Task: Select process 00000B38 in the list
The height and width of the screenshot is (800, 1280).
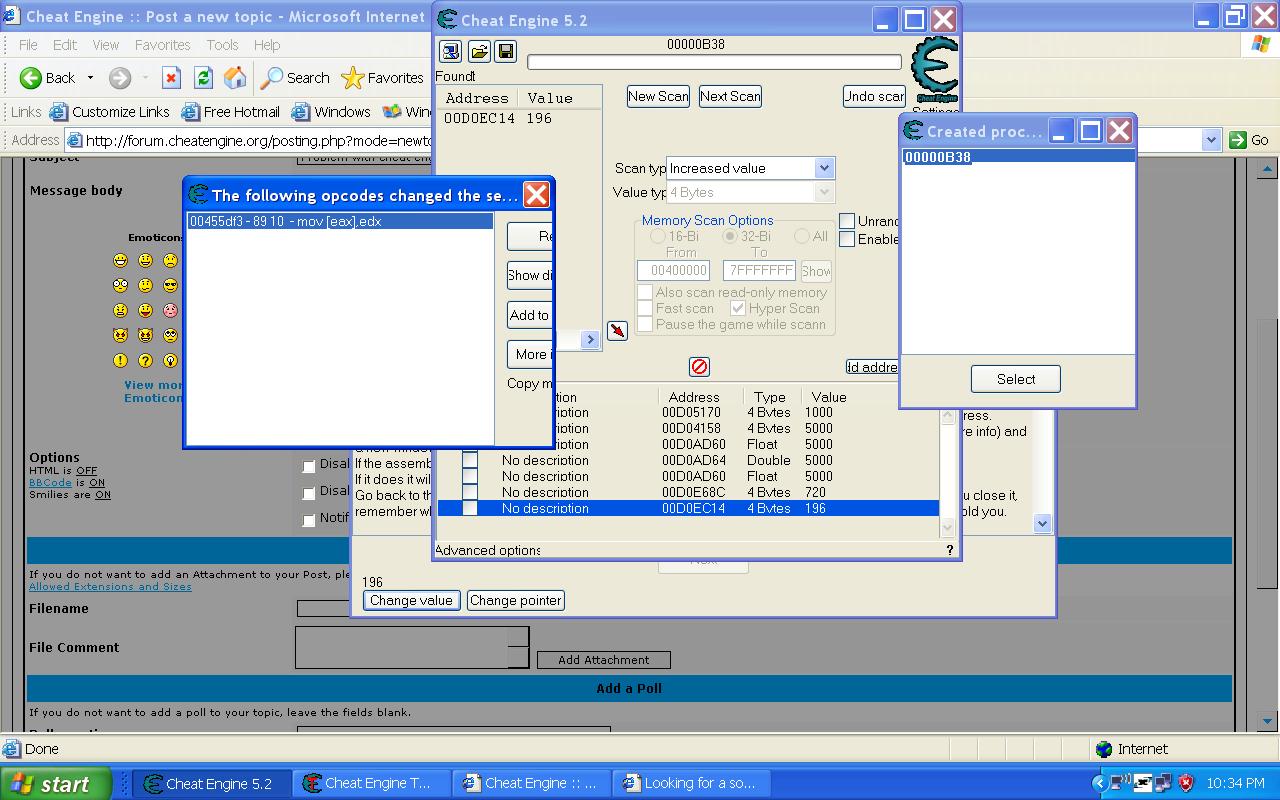Action: coord(938,157)
